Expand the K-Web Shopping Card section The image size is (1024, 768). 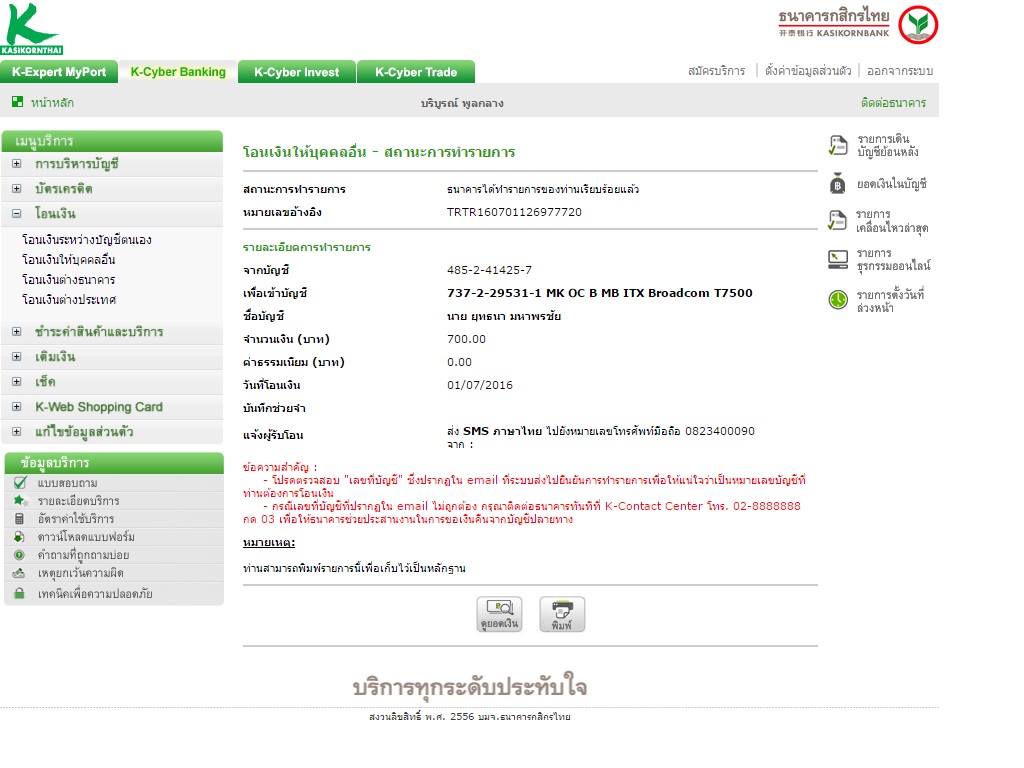coord(17,407)
